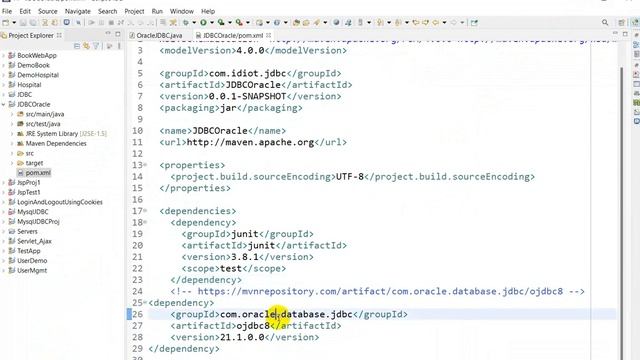Click the http://maven.apache.org URL text
Image resolution: width=640 pixels, height=360 pixels.
pyautogui.click(x=250, y=142)
